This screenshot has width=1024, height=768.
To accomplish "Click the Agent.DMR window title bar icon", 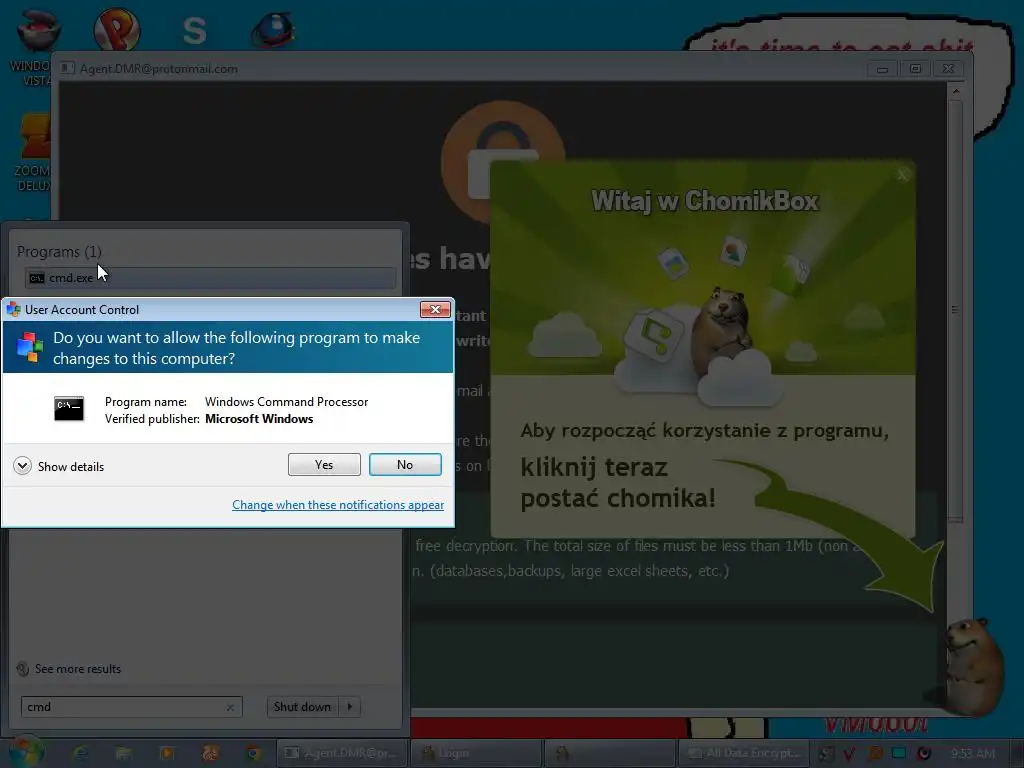I will coord(67,68).
